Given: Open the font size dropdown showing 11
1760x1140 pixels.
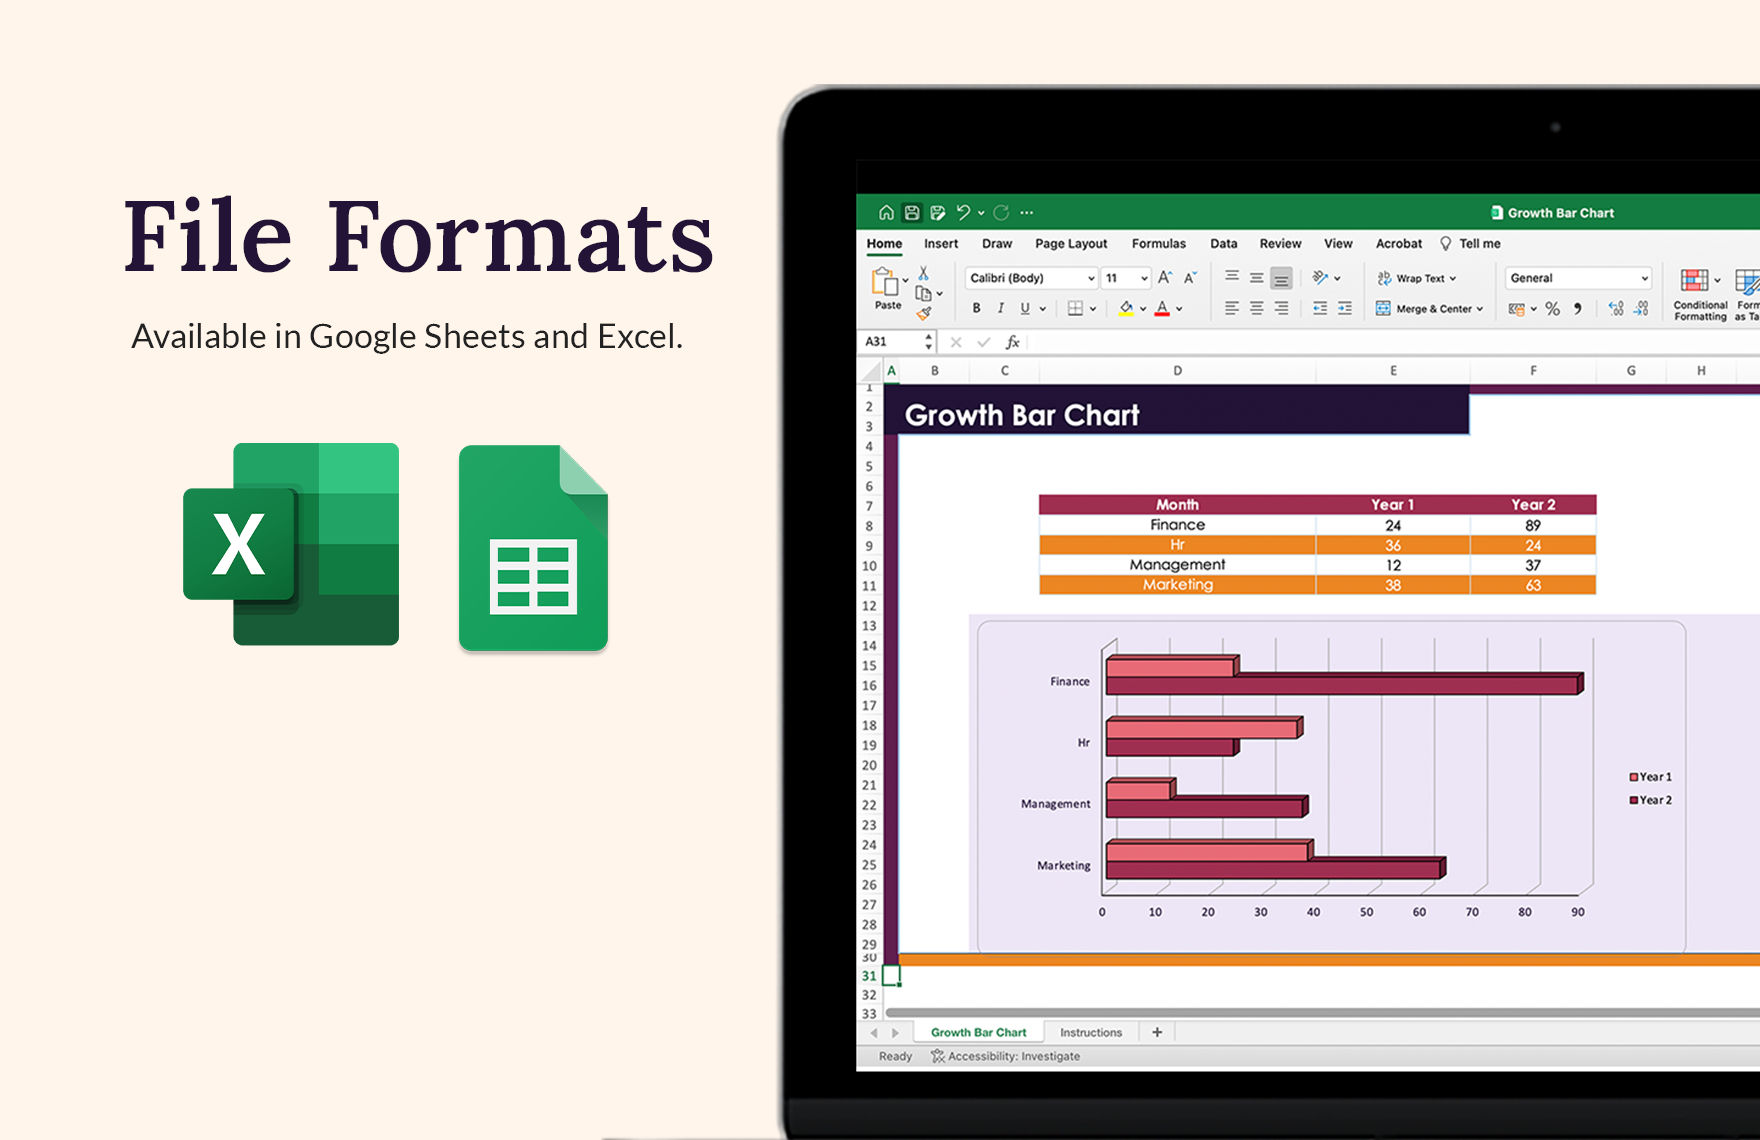Looking at the screenshot, I should pos(1126,278).
